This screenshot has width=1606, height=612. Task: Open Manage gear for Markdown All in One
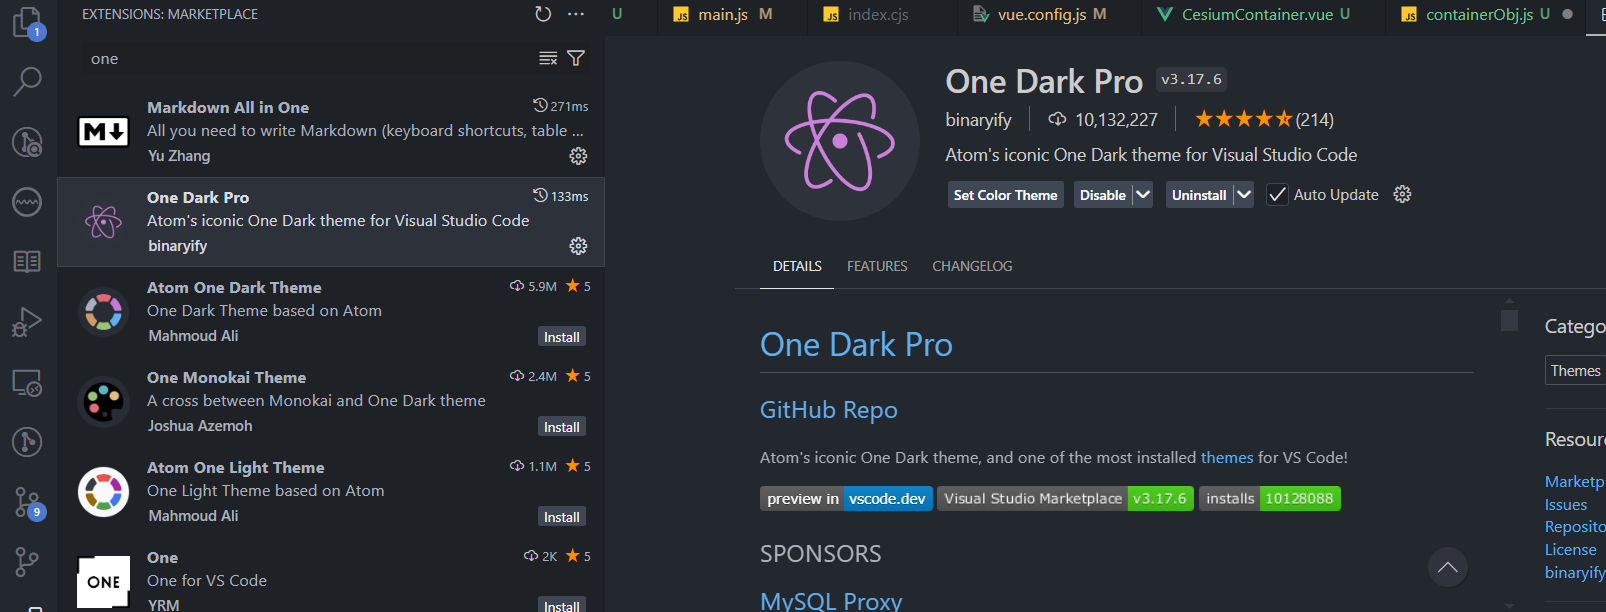coord(578,156)
